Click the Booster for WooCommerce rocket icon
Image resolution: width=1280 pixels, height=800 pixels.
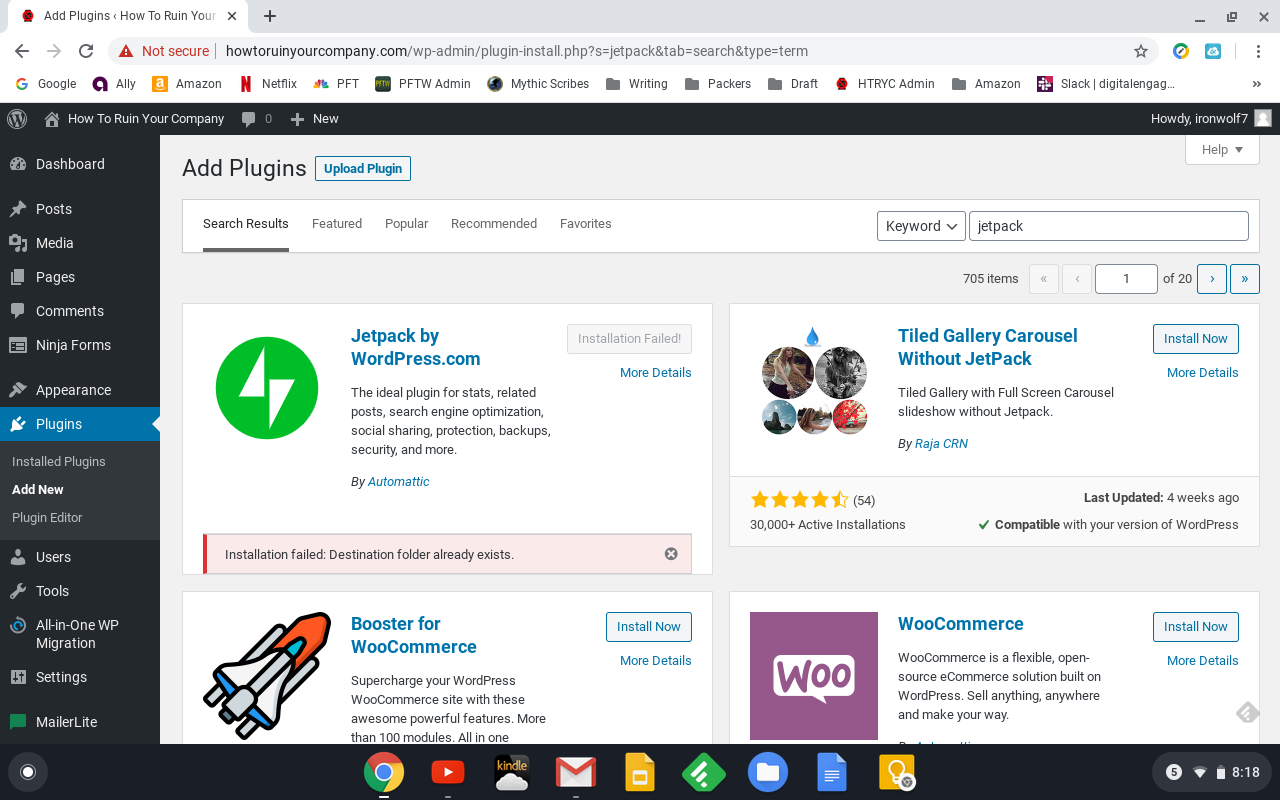(267, 675)
